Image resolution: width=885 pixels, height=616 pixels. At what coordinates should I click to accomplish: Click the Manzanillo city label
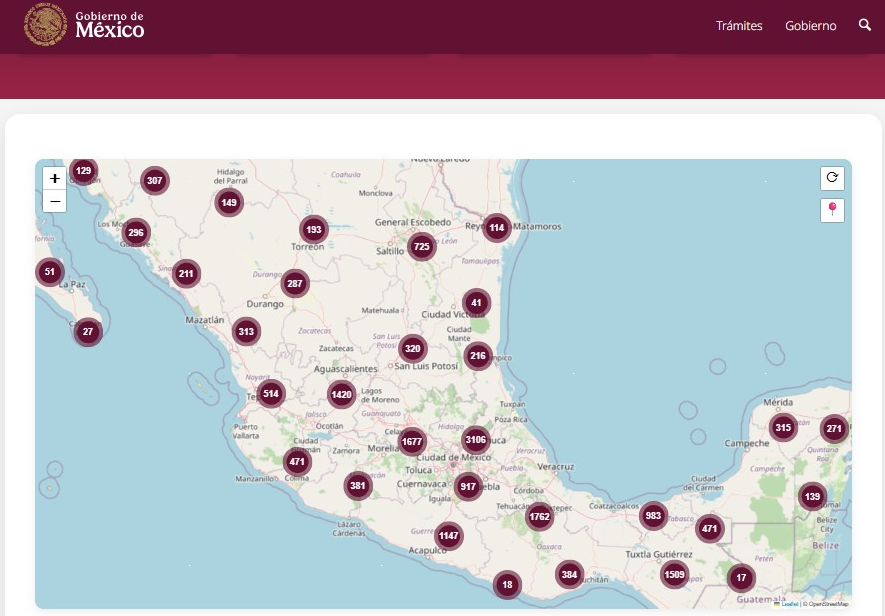coord(255,479)
